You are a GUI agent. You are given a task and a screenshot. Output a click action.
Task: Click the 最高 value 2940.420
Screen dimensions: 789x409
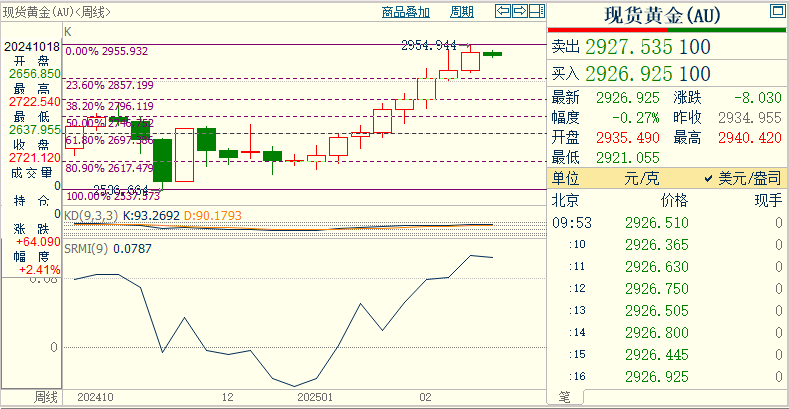pyautogui.click(x=750, y=138)
